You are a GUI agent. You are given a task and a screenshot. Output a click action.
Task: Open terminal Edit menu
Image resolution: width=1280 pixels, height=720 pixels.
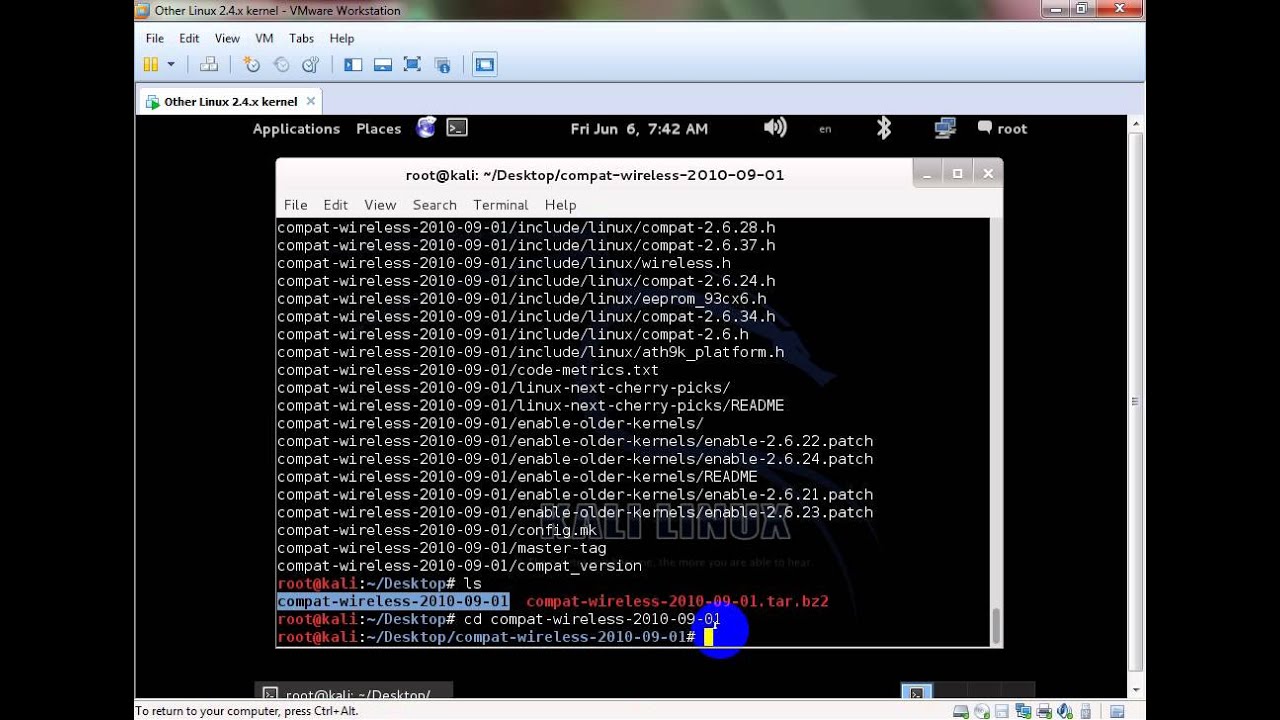coord(335,204)
